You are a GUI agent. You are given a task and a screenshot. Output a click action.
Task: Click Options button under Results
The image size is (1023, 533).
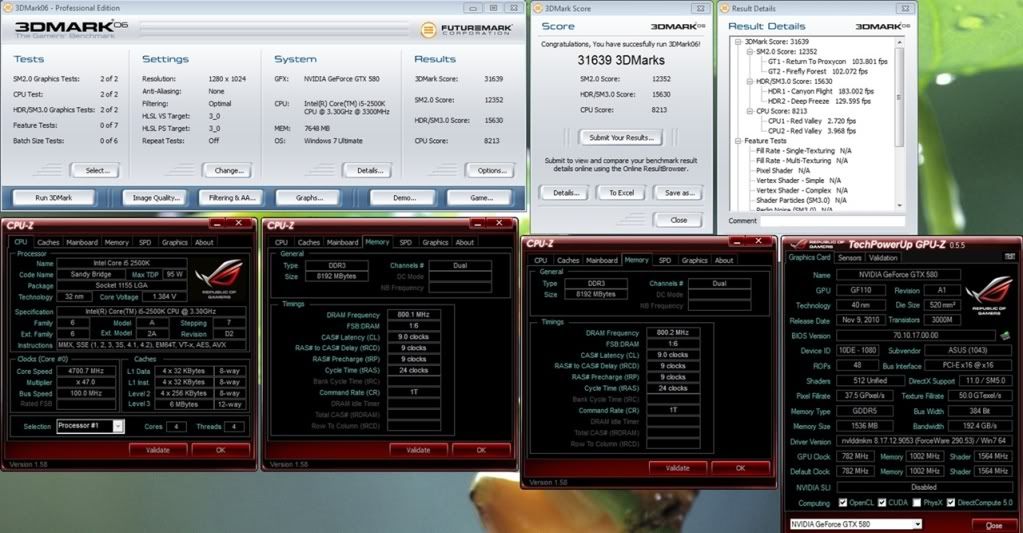[491, 170]
